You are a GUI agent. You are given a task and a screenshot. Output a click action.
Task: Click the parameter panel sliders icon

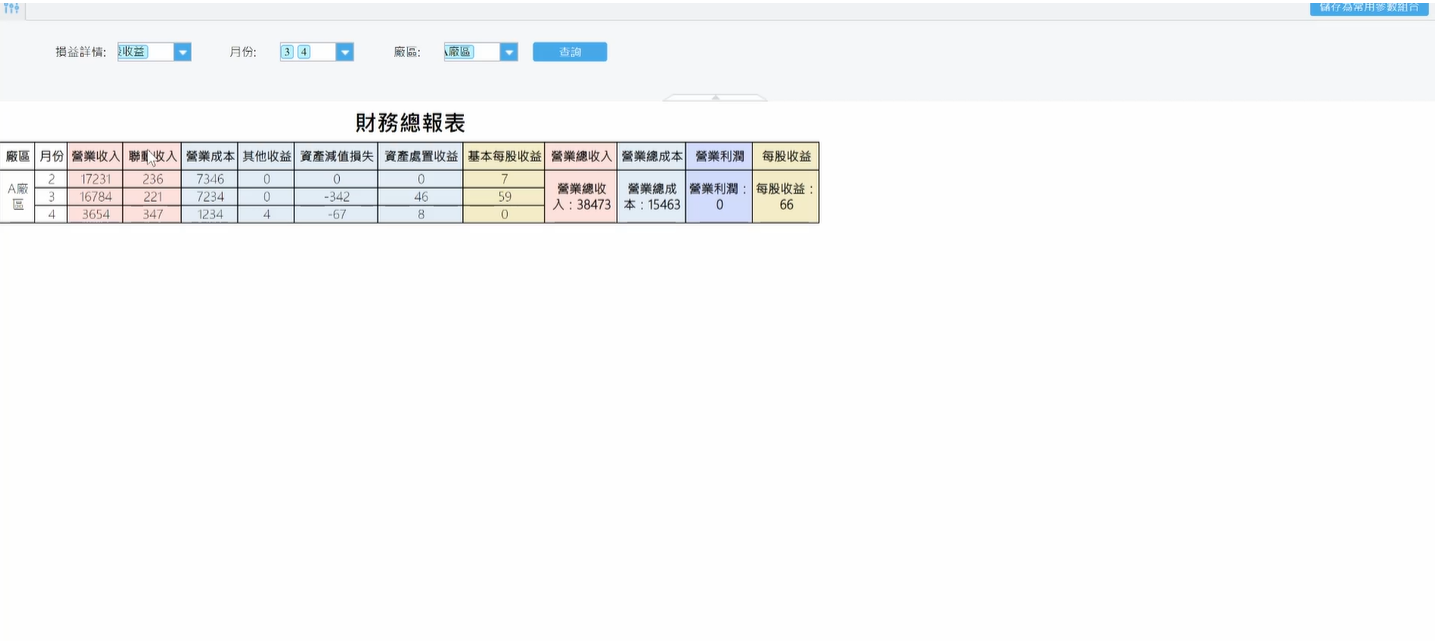click(12, 8)
